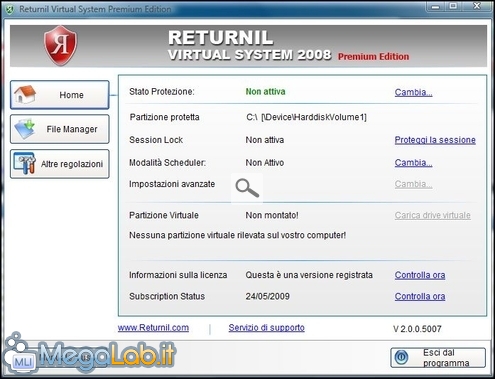
Task: Click the power icon on the exit button
Action: pyautogui.click(x=401, y=357)
